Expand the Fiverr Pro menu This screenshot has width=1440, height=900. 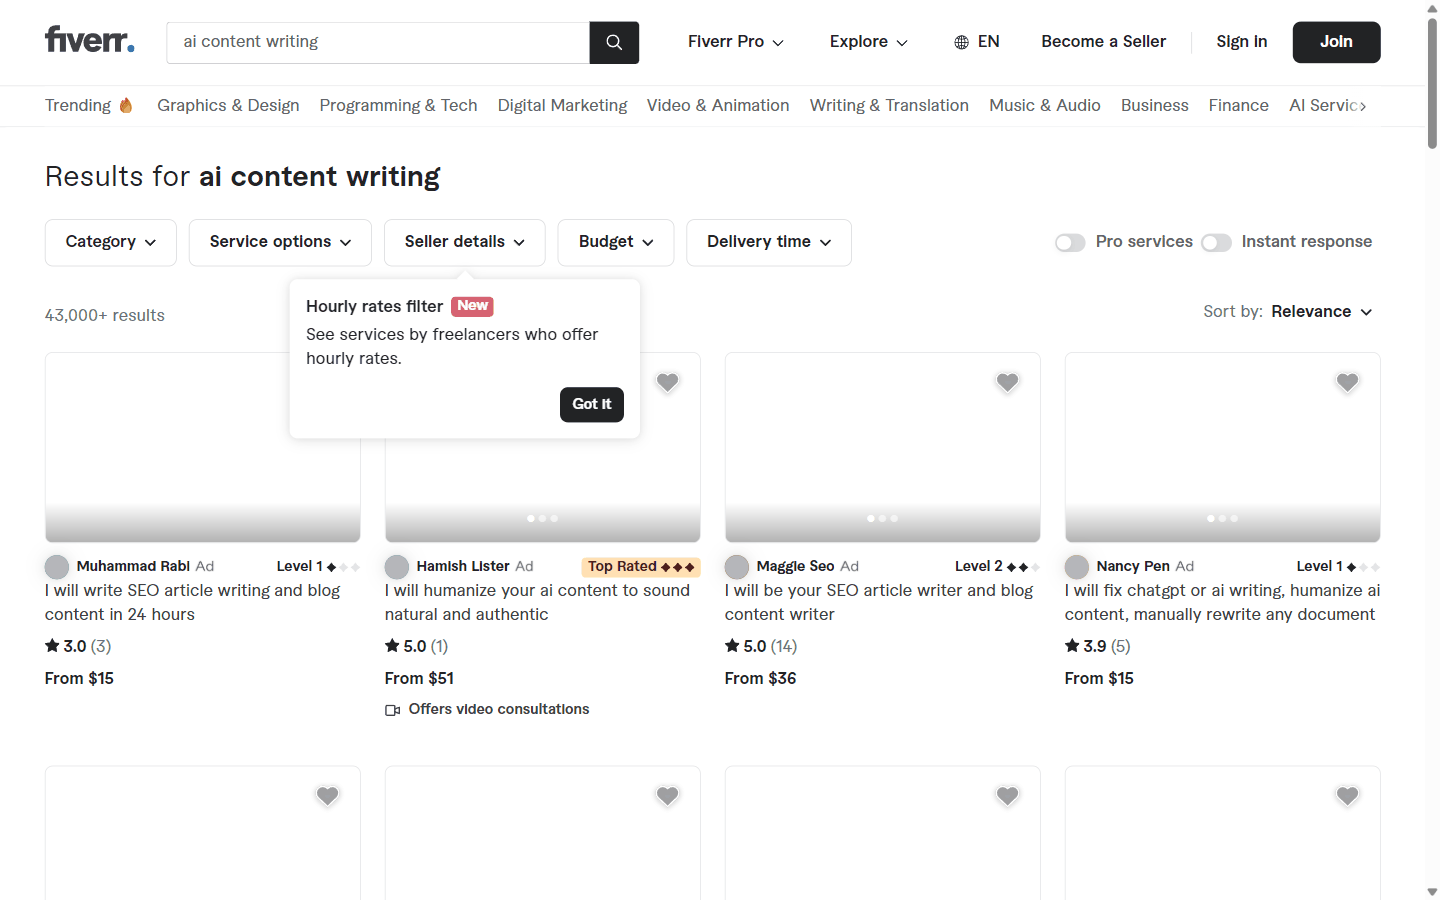coord(736,42)
